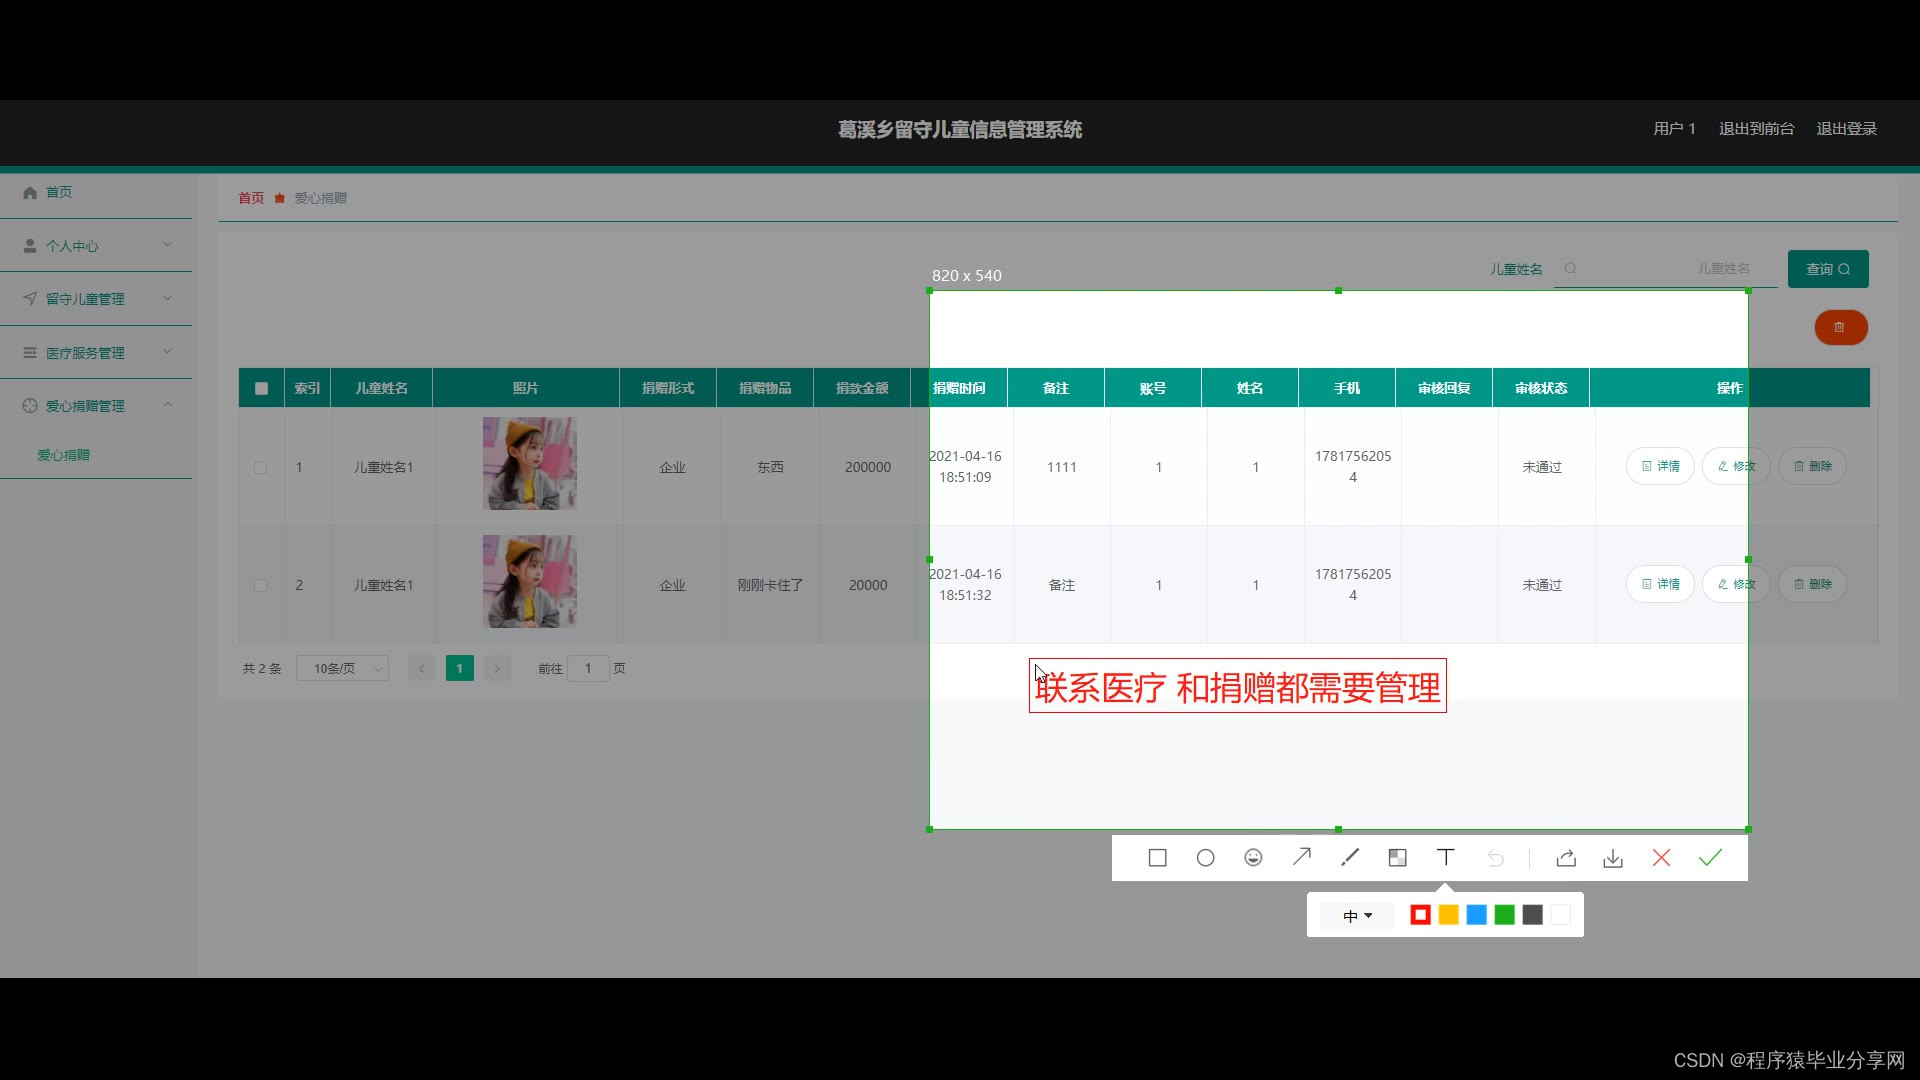
Task: Click the 退出登录 link
Action: pyautogui.click(x=1846, y=129)
